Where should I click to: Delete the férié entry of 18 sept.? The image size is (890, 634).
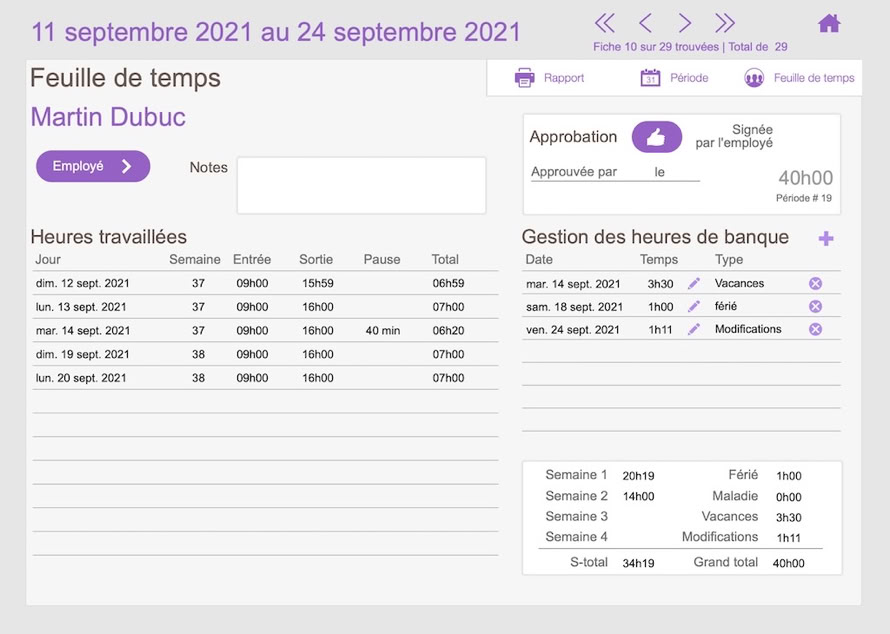(815, 307)
